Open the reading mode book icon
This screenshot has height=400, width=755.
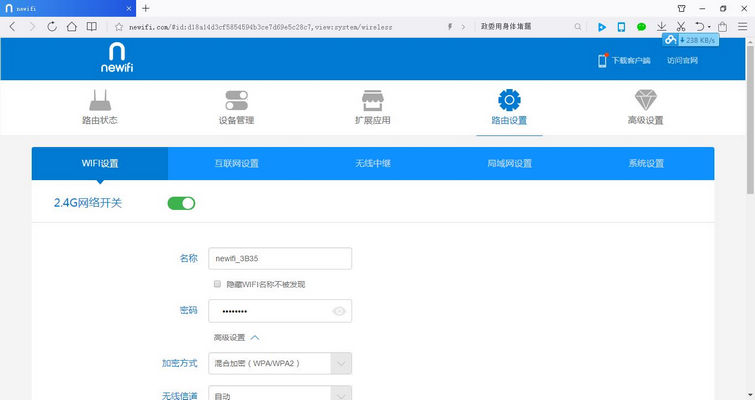coord(91,26)
